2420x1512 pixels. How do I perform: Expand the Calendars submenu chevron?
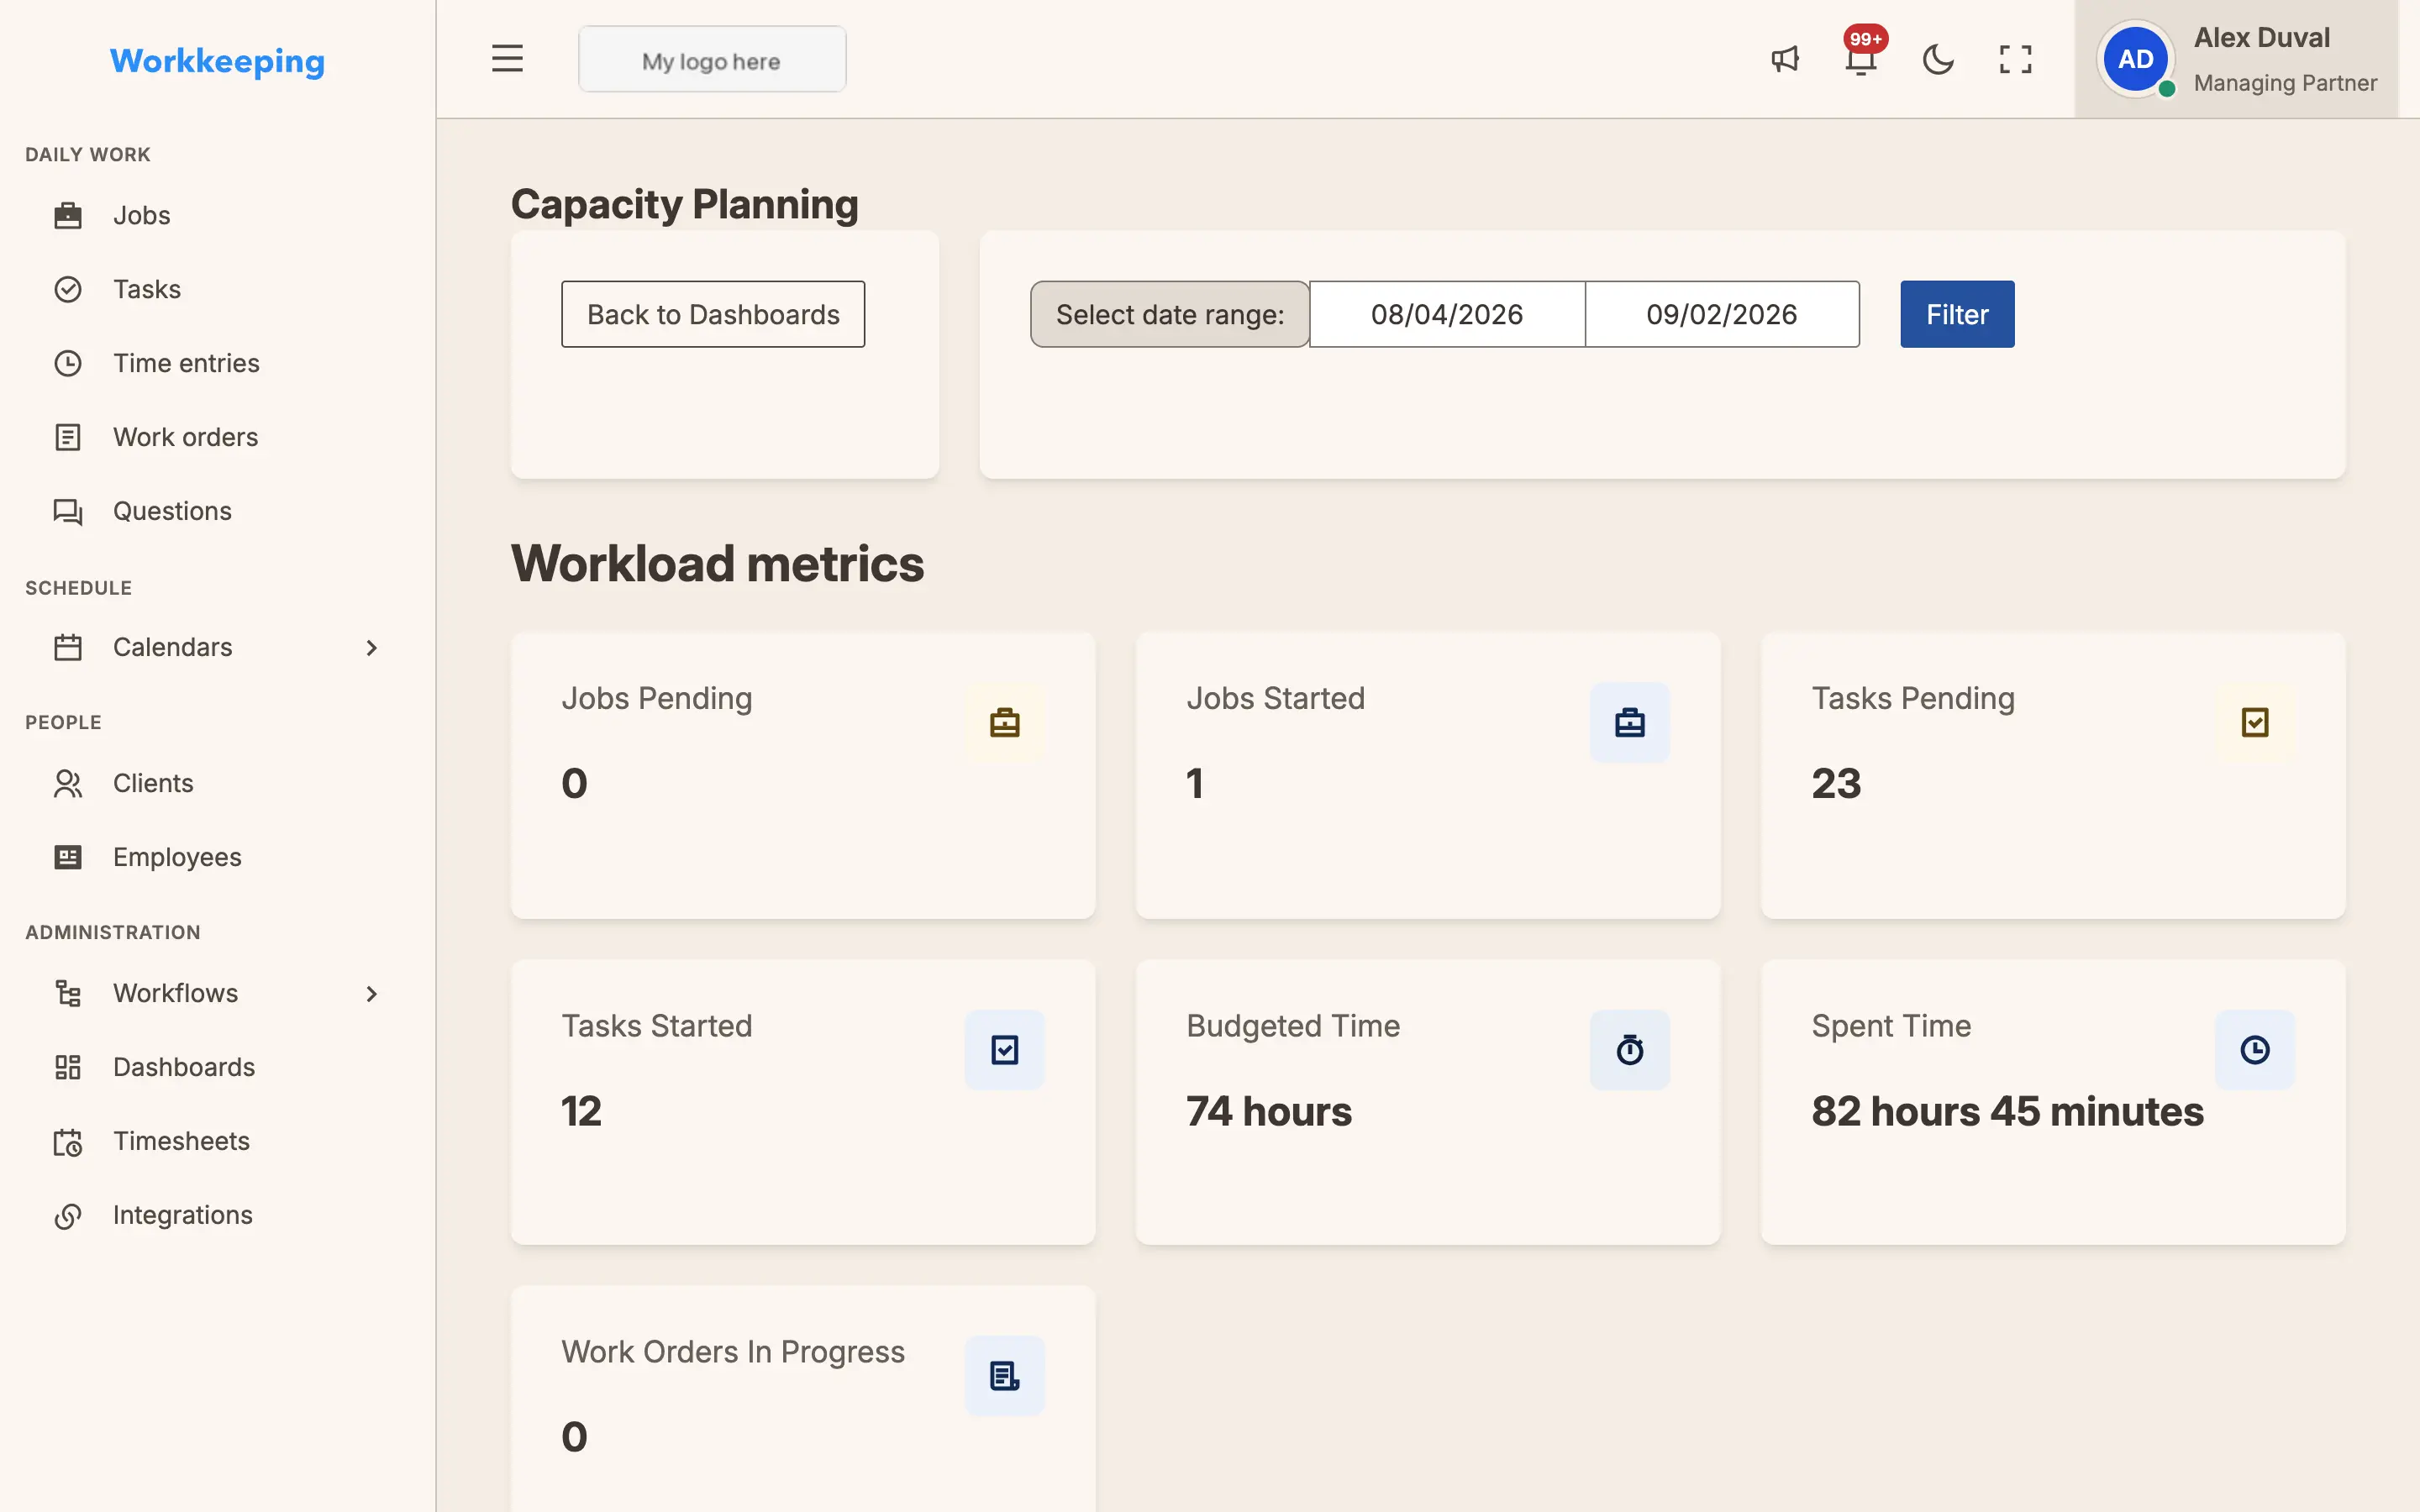coord(371,648)
